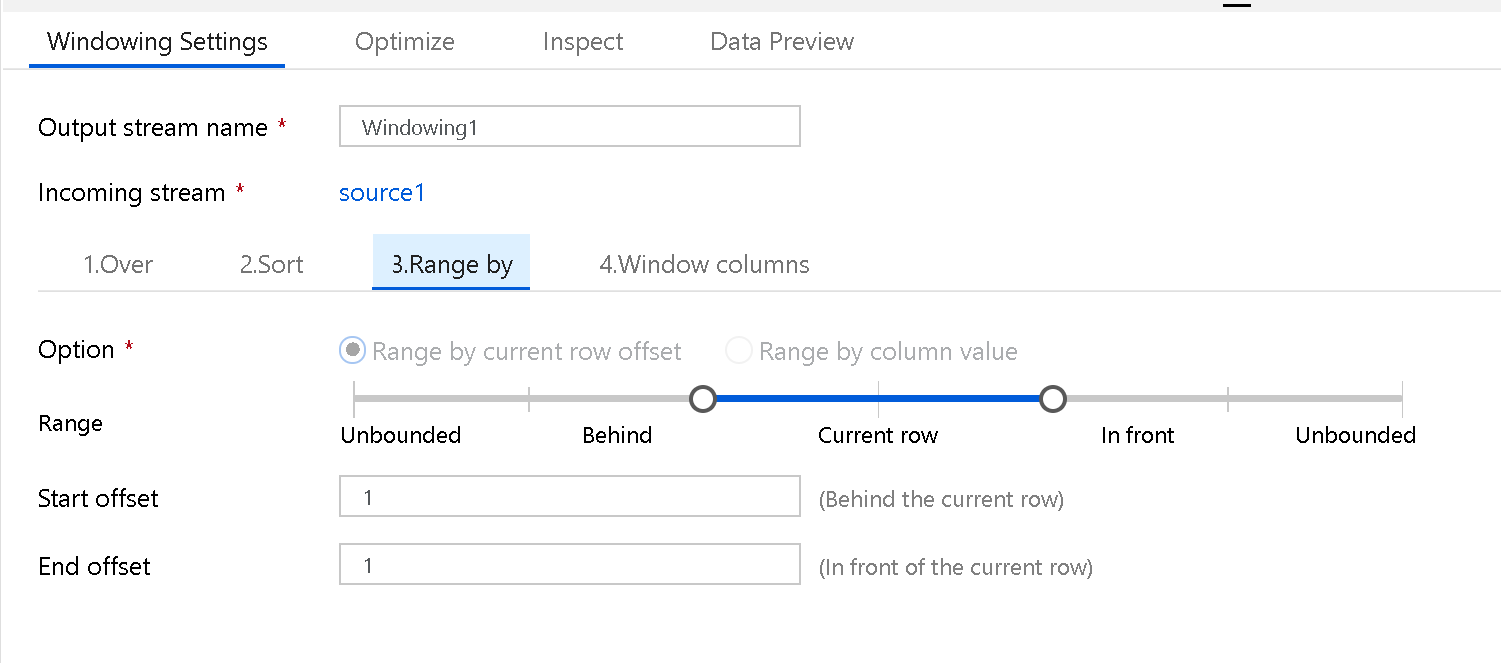The width and height of the screenshot is (1501, 663).
Task: Switch to the Optimize tab
Action: click(404, 41)
